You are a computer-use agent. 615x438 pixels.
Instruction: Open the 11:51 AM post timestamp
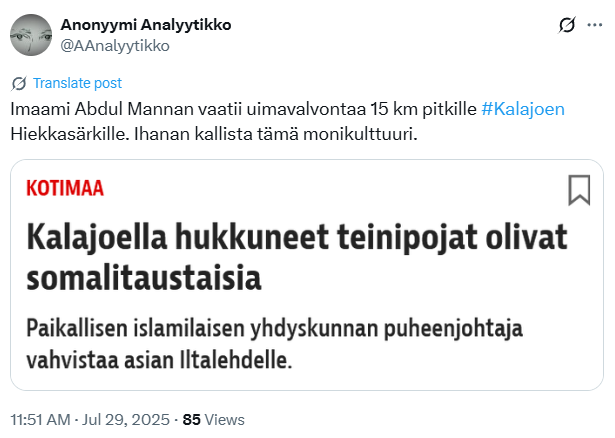[x=42, y=420]
